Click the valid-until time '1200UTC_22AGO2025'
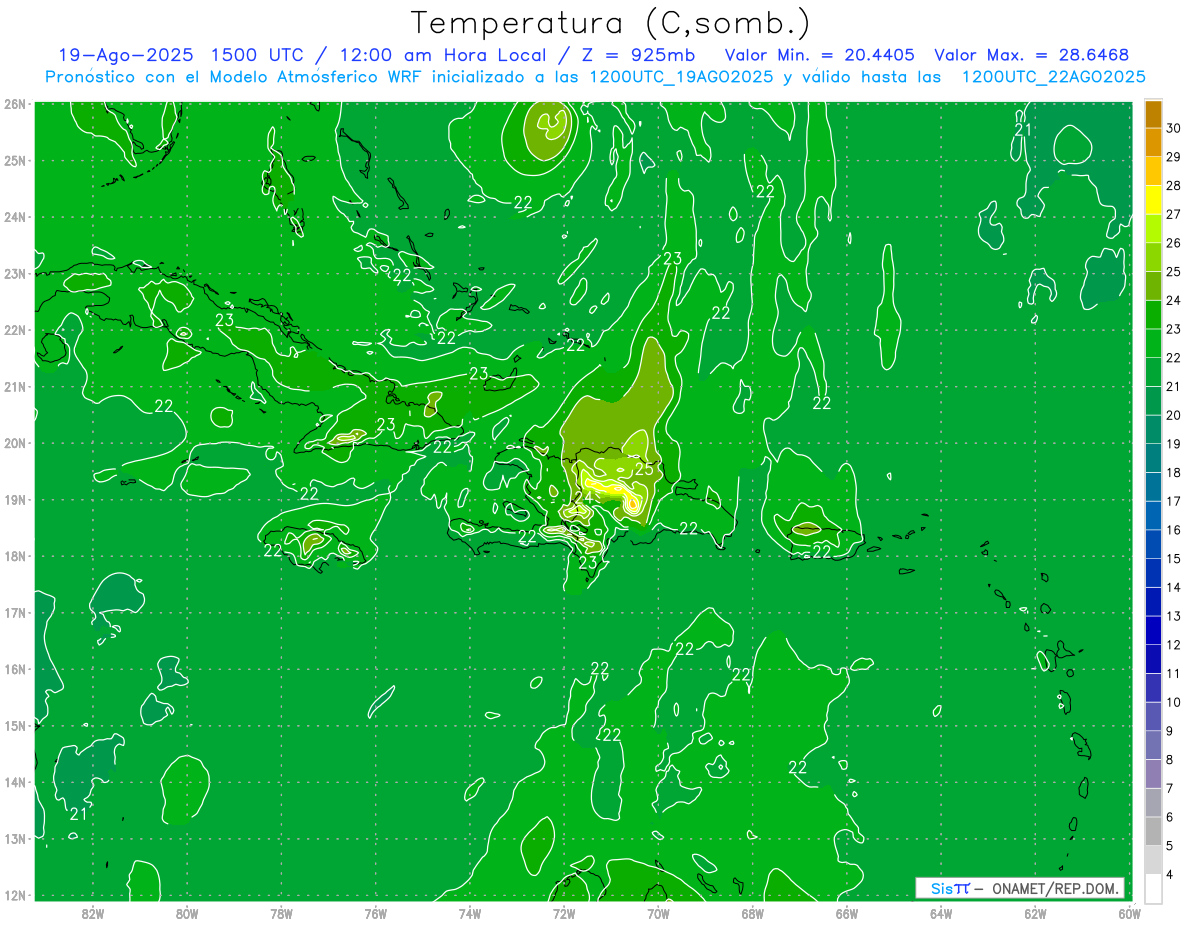 click(1053, 77)
